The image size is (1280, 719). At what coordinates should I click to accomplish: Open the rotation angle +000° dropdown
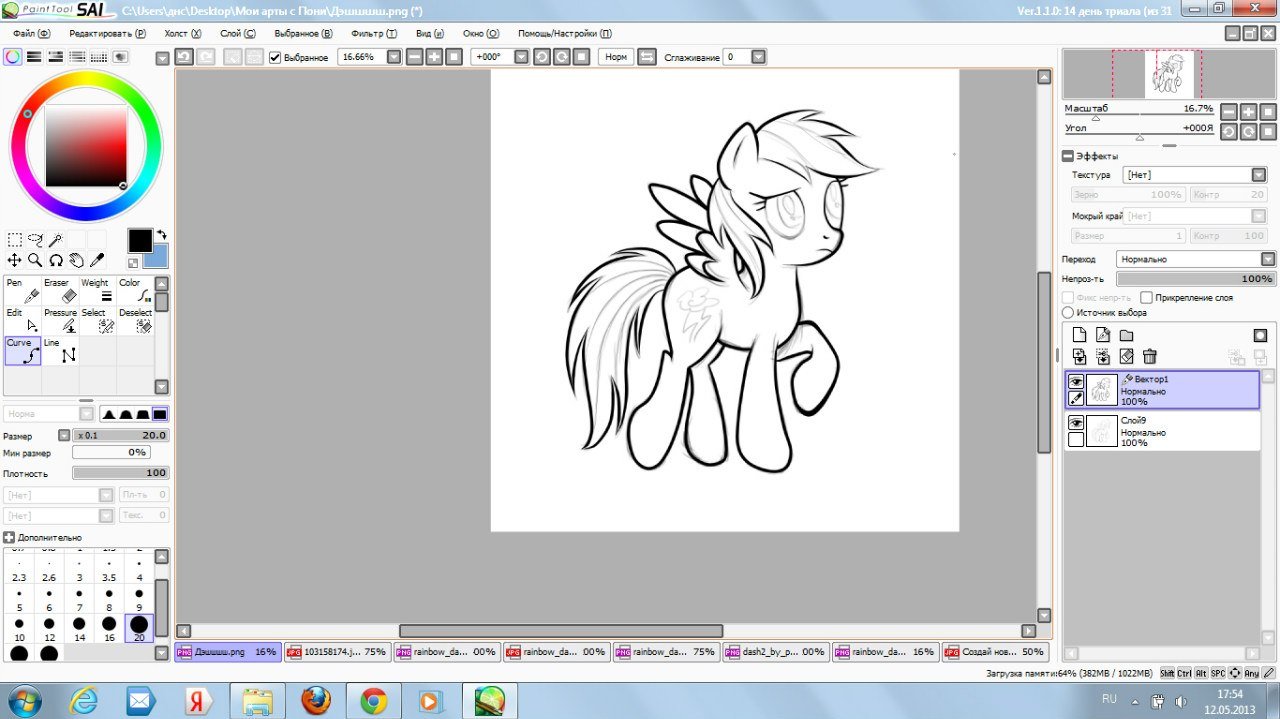point(521,57)
